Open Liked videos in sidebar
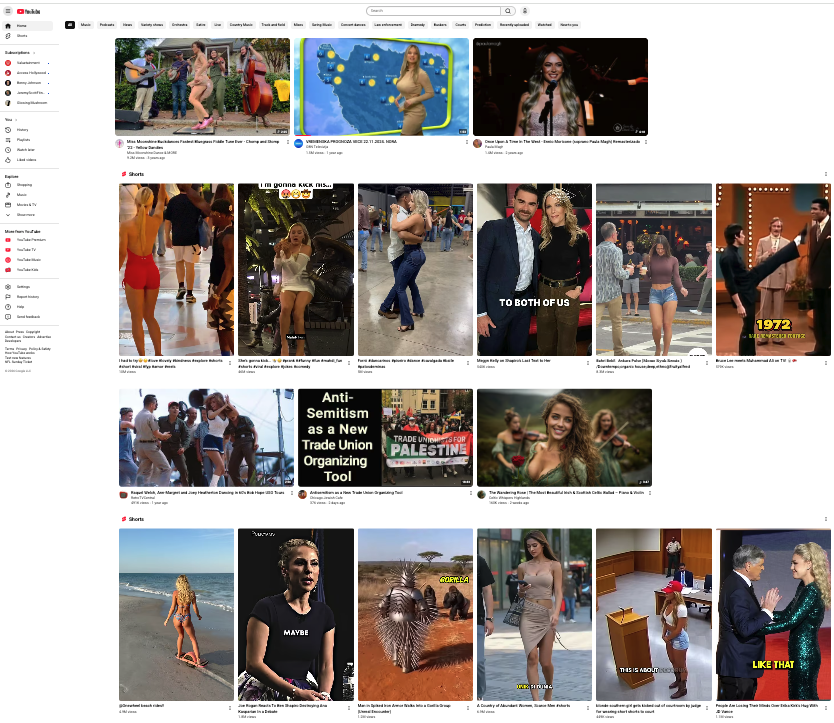This screenshot has height=723, width=834. (x=26, y=160)
